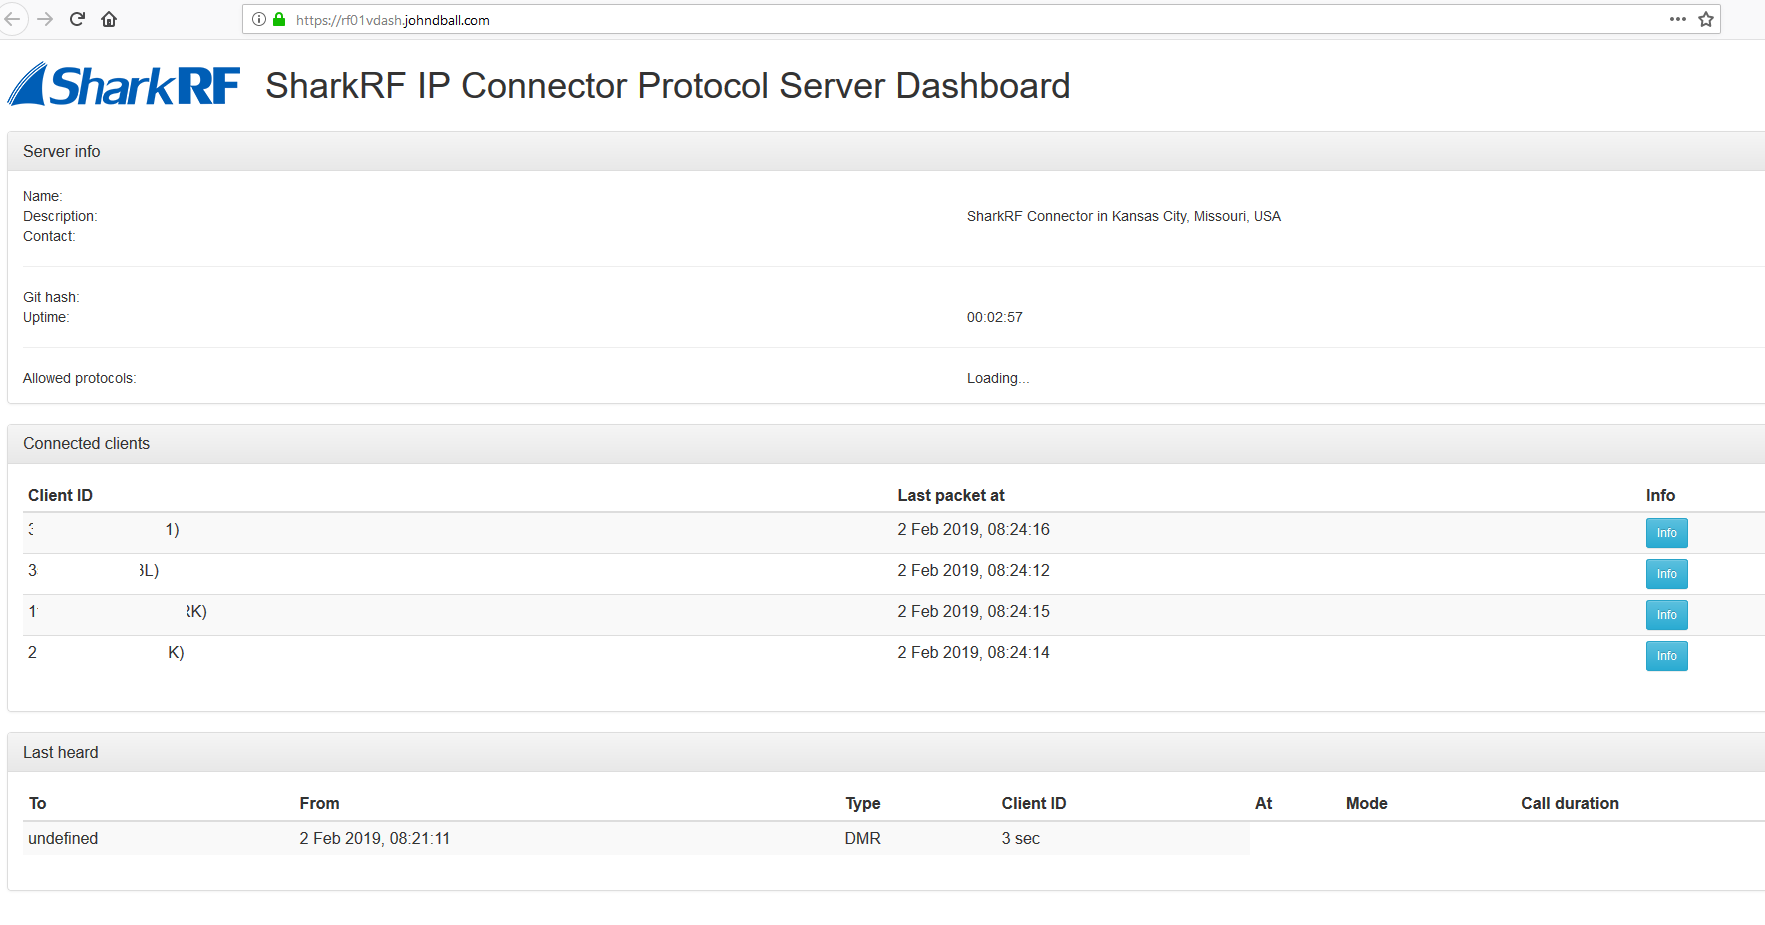
Task: Show site information icon in address bar
Action: tap(259, 19)
